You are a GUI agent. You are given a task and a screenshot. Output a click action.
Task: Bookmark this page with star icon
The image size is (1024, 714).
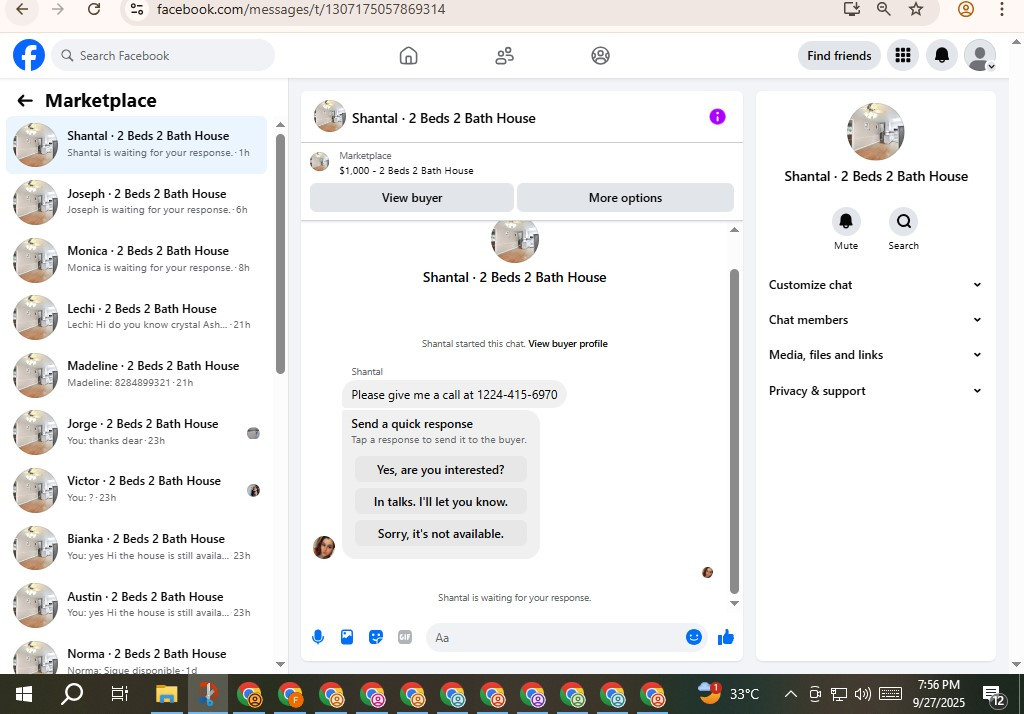click(x=916, y=9)
